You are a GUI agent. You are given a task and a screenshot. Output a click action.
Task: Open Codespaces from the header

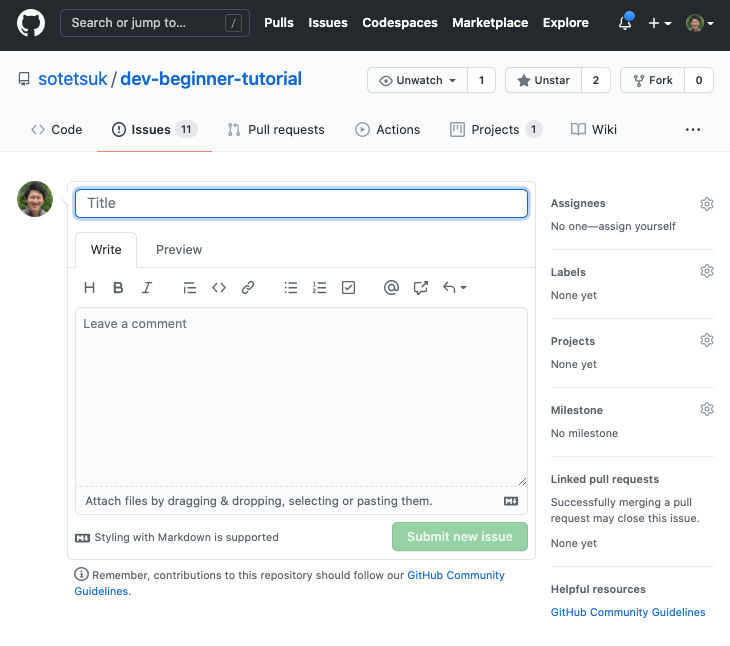[399, 23]
